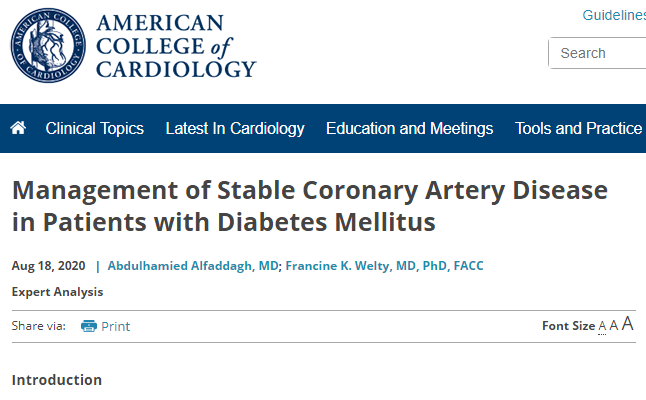Open the Clinical Topics menu

(x=95, y=129)
